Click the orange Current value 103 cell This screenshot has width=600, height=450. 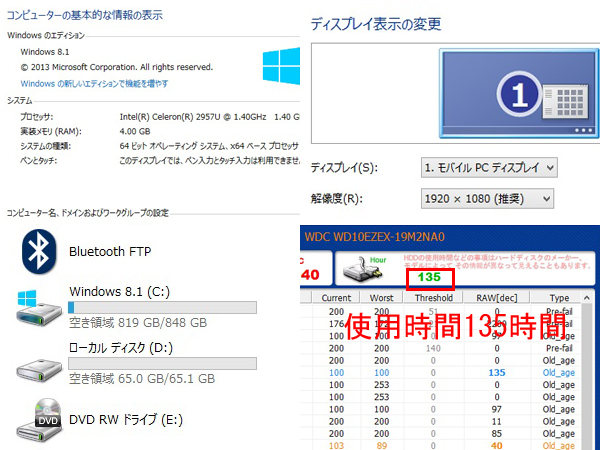tap(336, 445)
